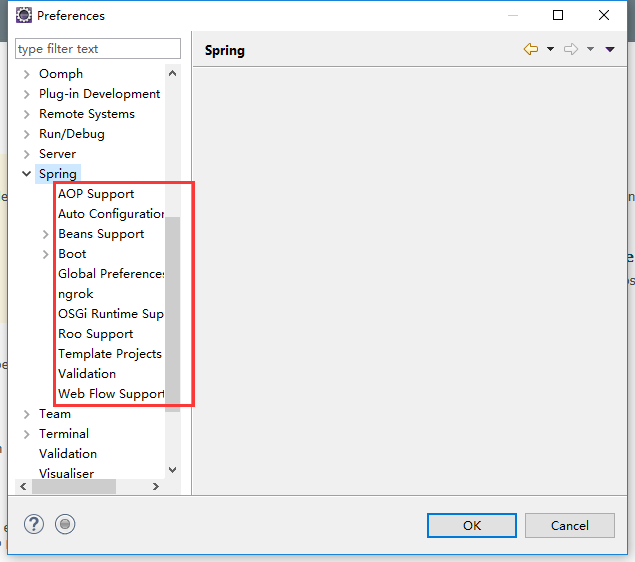The width and height of the screenshot is (635, 562).
Task: Select the Oomph preference category
Action: pyautogui.click(x=61, y=74)
